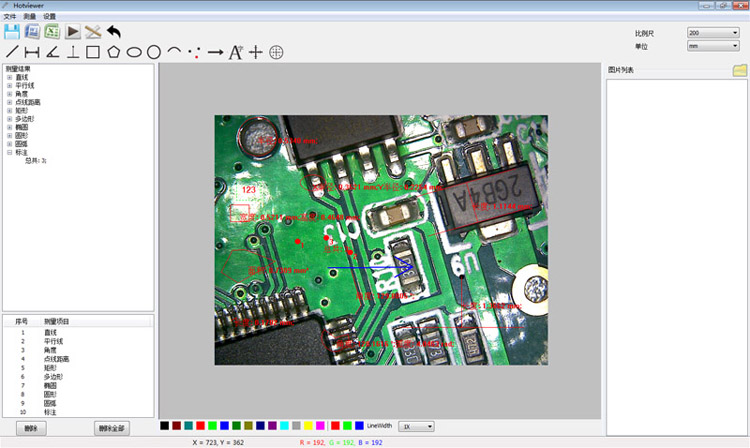
Task: Select the straight line measurement tool
Action: pyautogui.click(x=12, y=52)
